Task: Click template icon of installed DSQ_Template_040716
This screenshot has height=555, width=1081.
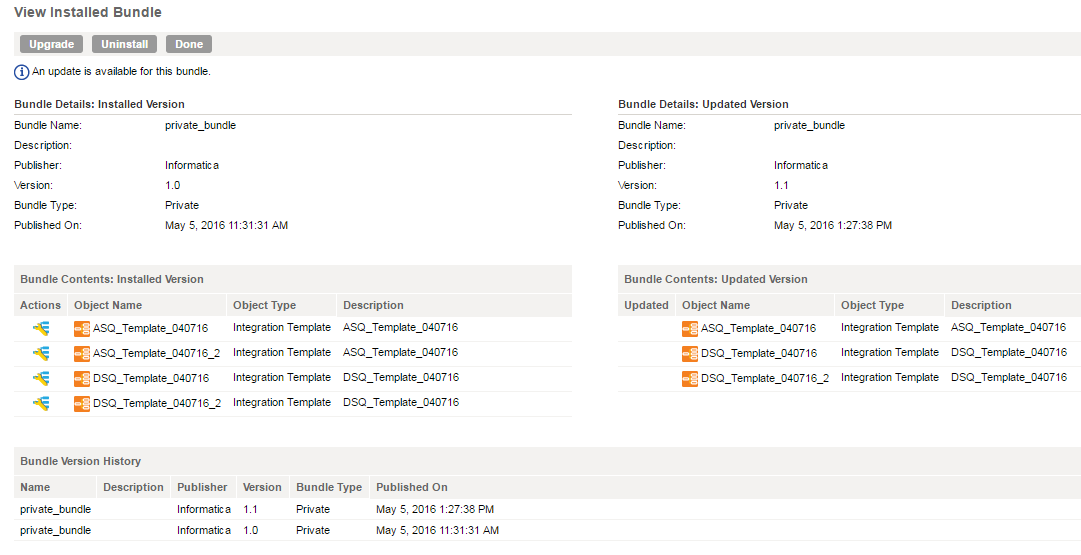Action: [x=82, y=379]
